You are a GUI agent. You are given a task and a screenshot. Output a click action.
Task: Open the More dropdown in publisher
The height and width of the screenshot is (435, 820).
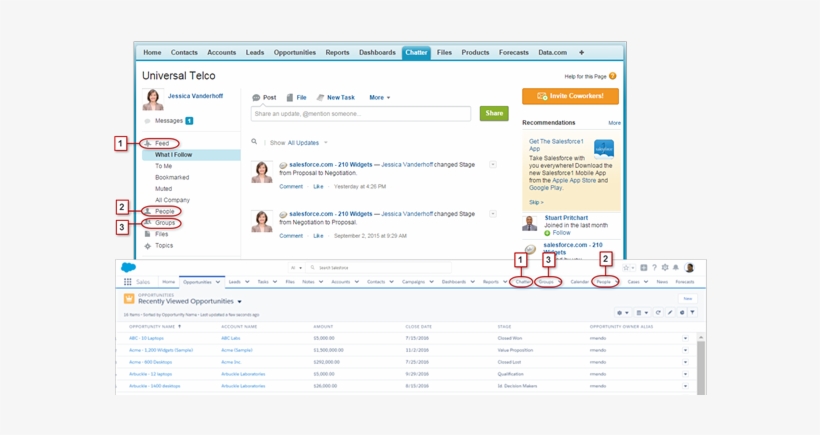379,98
